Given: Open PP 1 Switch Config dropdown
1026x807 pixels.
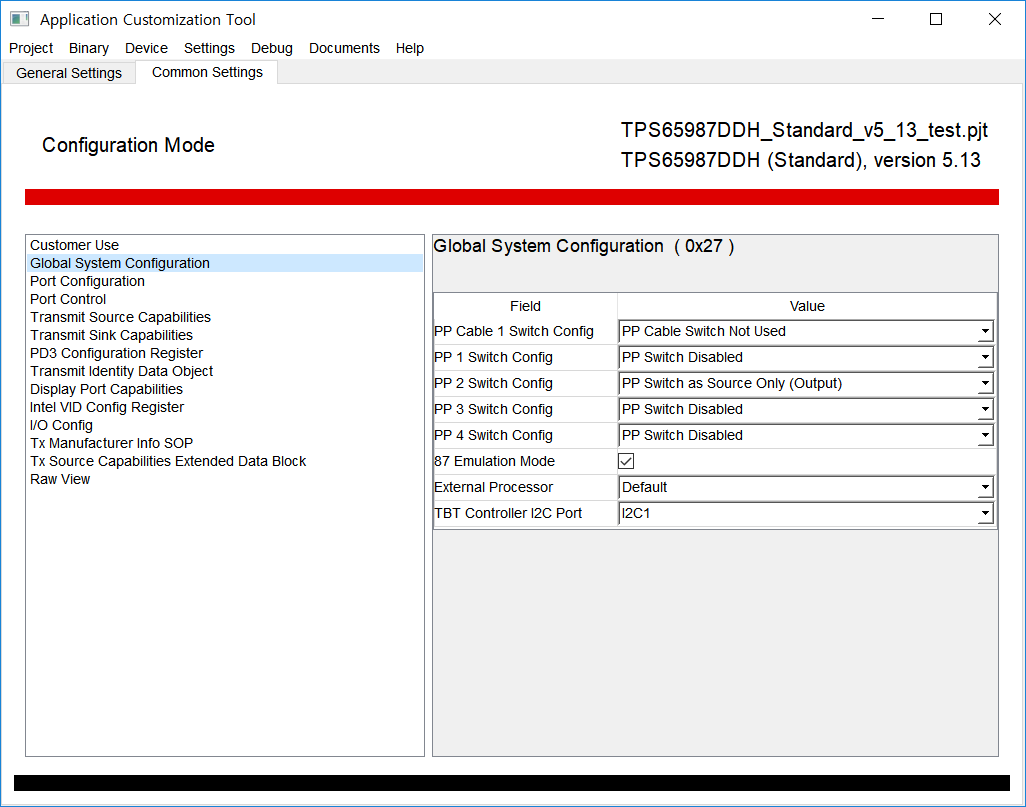Looking at the screenshot, I should [x=806, y=357].
